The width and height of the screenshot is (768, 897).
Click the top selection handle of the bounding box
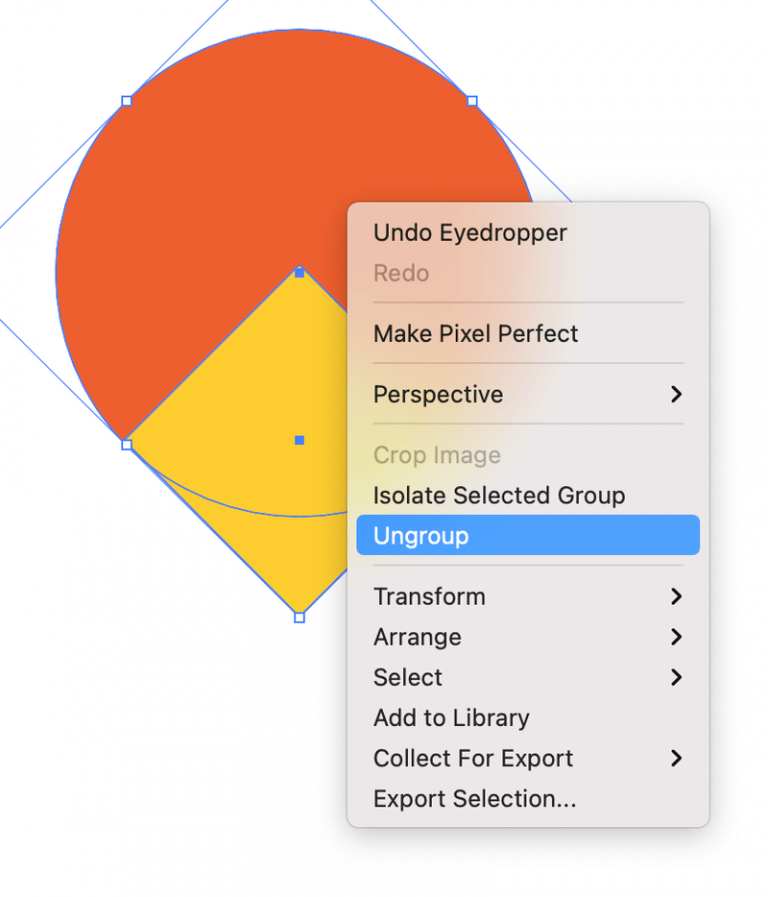point(299,271)
